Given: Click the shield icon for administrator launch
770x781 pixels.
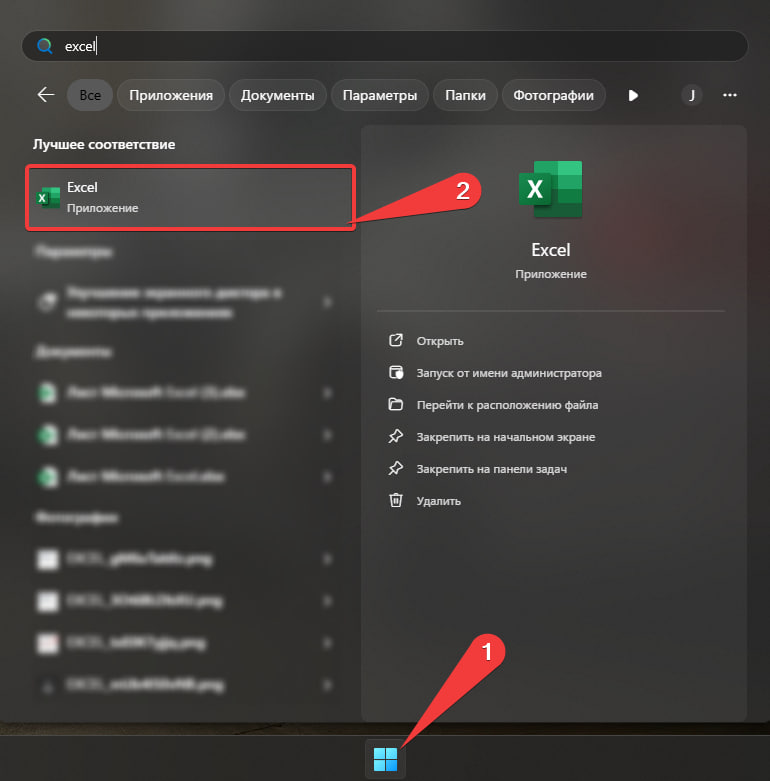Looking at the screenshot, I should 396,373.
